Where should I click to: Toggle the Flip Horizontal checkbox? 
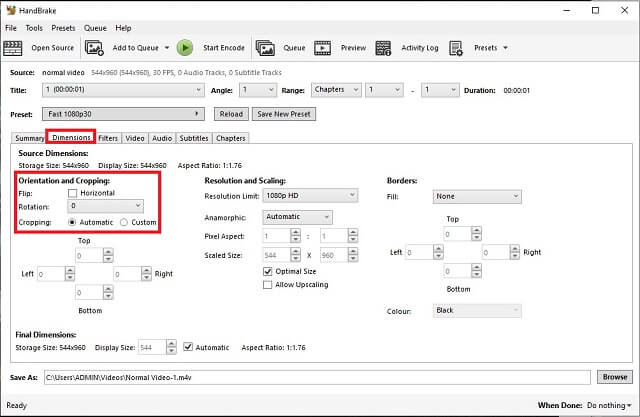pos(73,193)
